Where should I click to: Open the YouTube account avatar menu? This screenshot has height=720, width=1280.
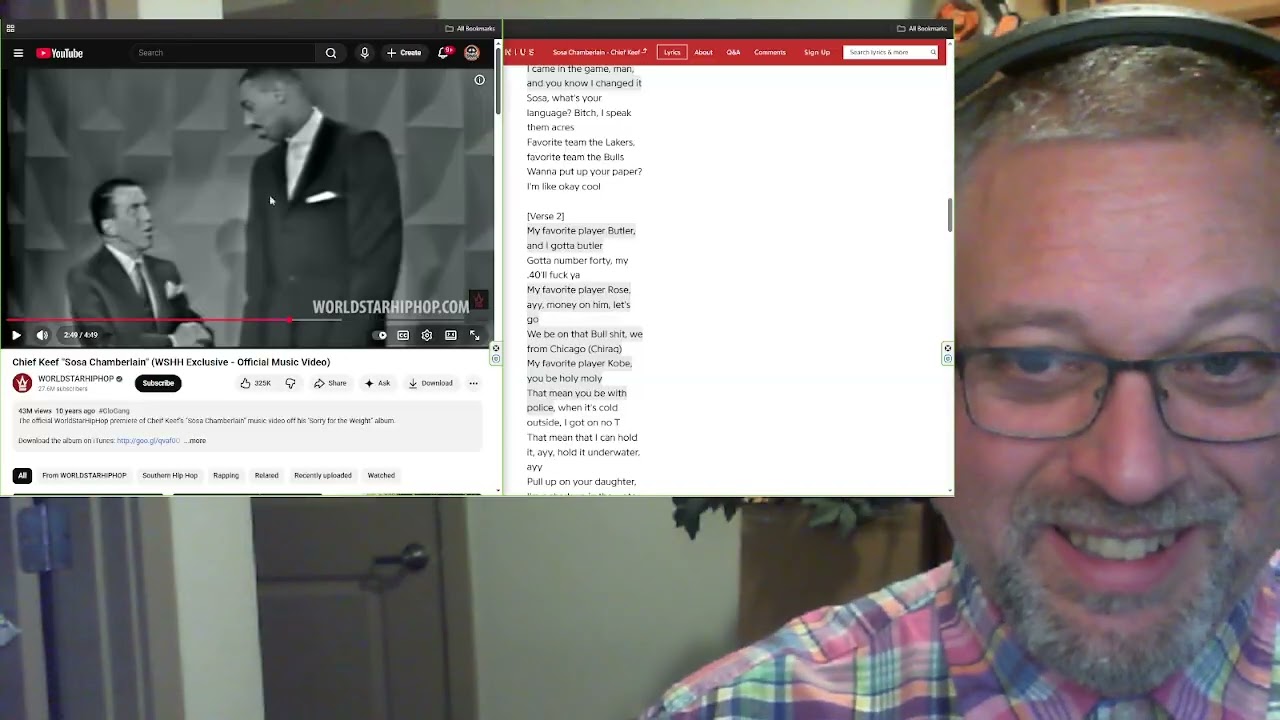click(x=472, y=53)
